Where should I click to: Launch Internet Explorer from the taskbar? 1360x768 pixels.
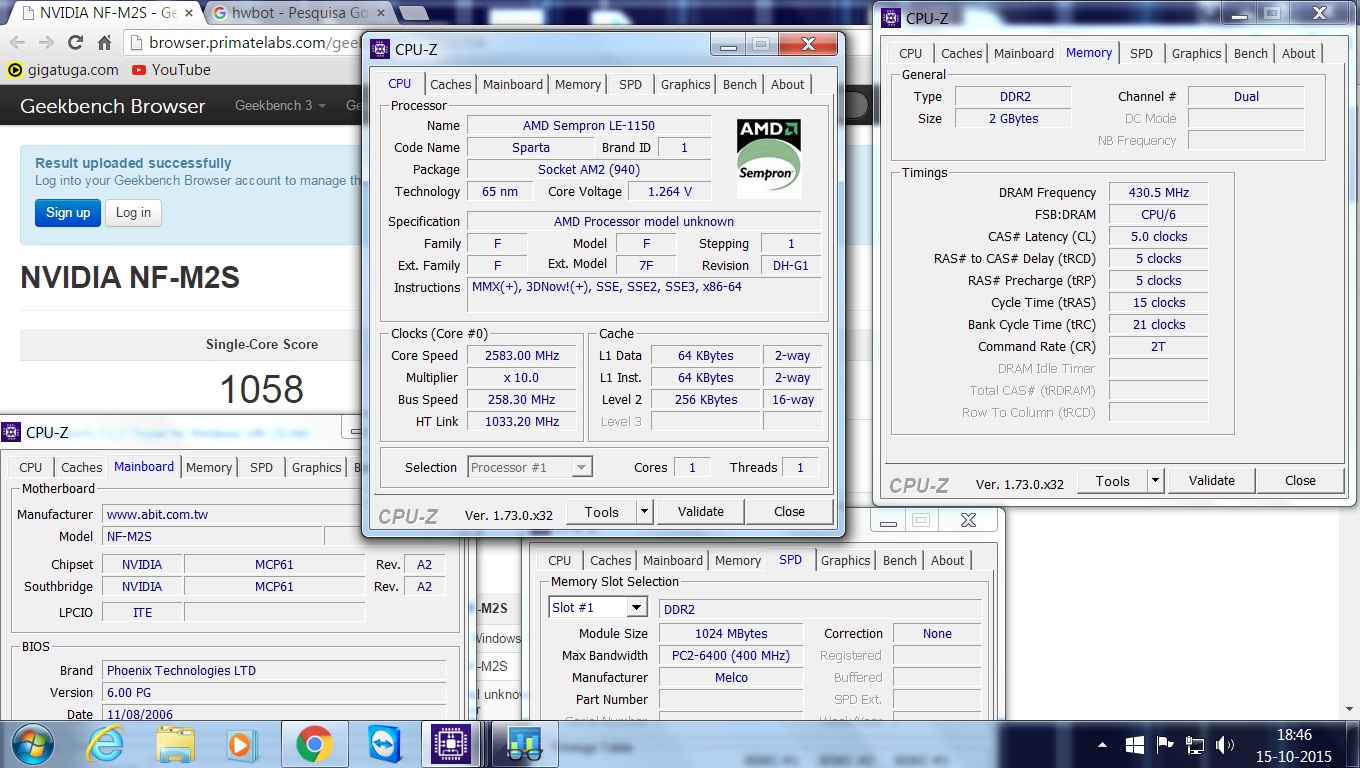click(x=105, y=744)
